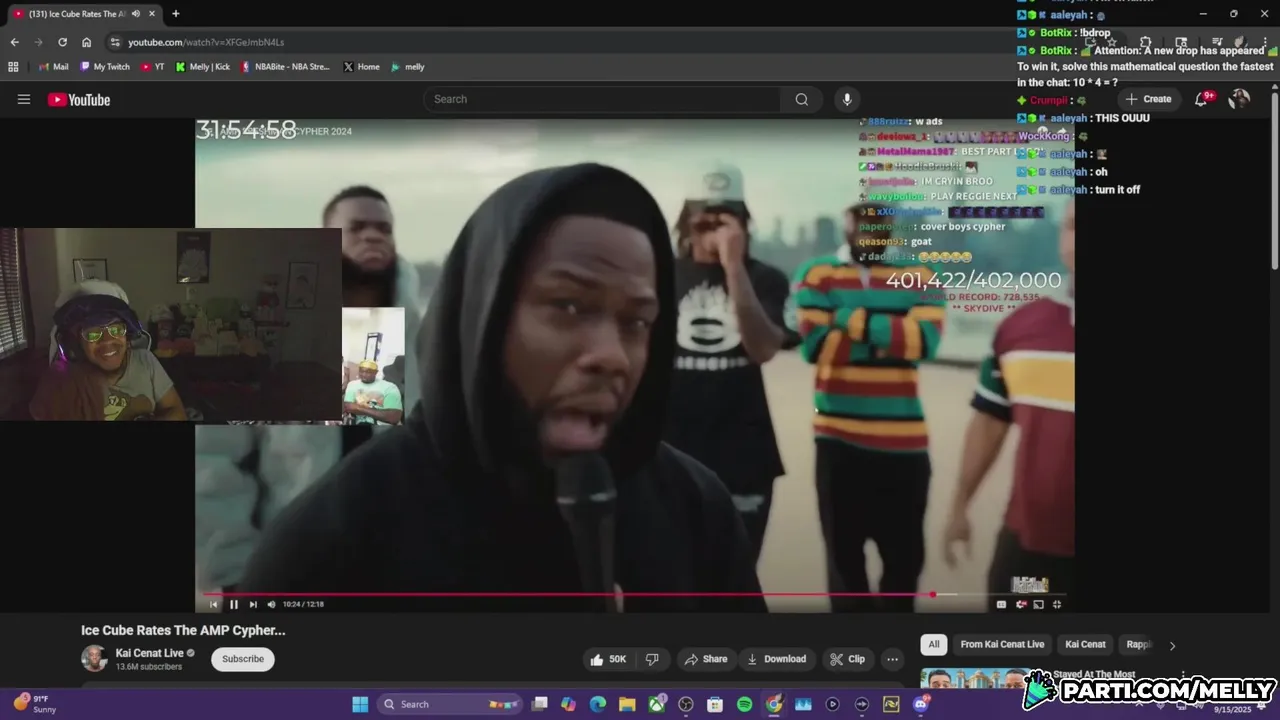Open the YouTube guide hamburger menu
The height and width of the screenshot is (720, 1280).
(24, 99)
